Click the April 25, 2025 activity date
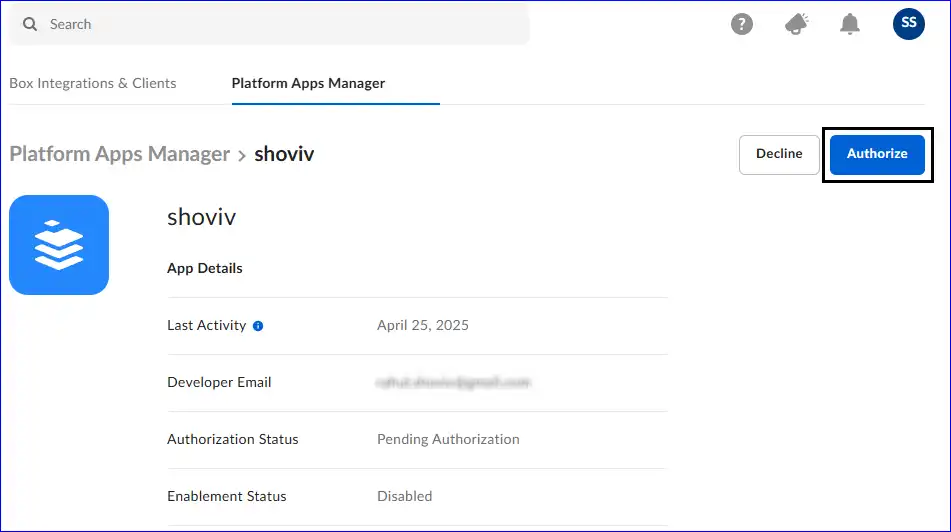The width and height of the screenshot is (951, 532). [422, 325]
